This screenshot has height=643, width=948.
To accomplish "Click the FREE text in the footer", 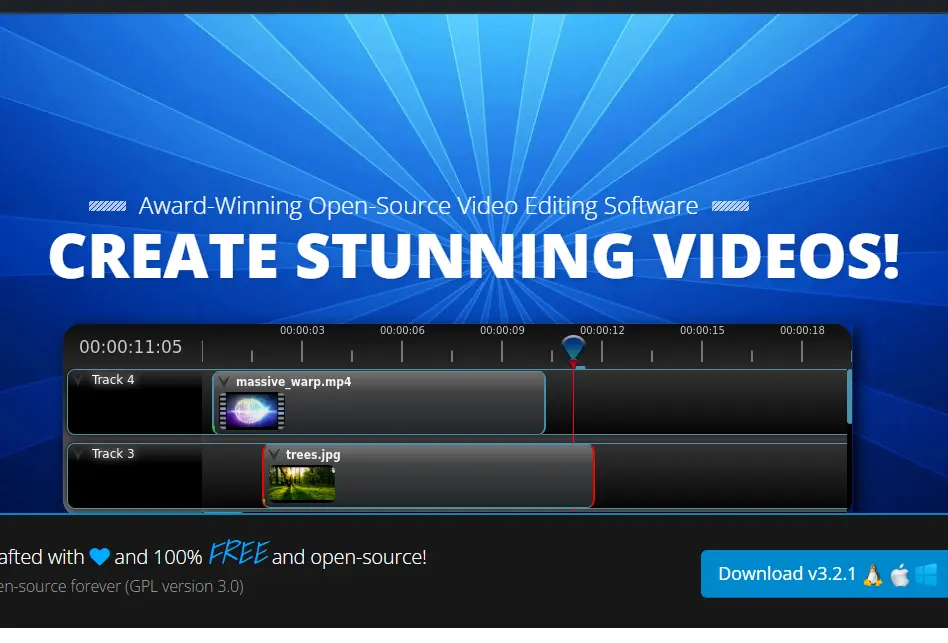I will tap(238, 553).
